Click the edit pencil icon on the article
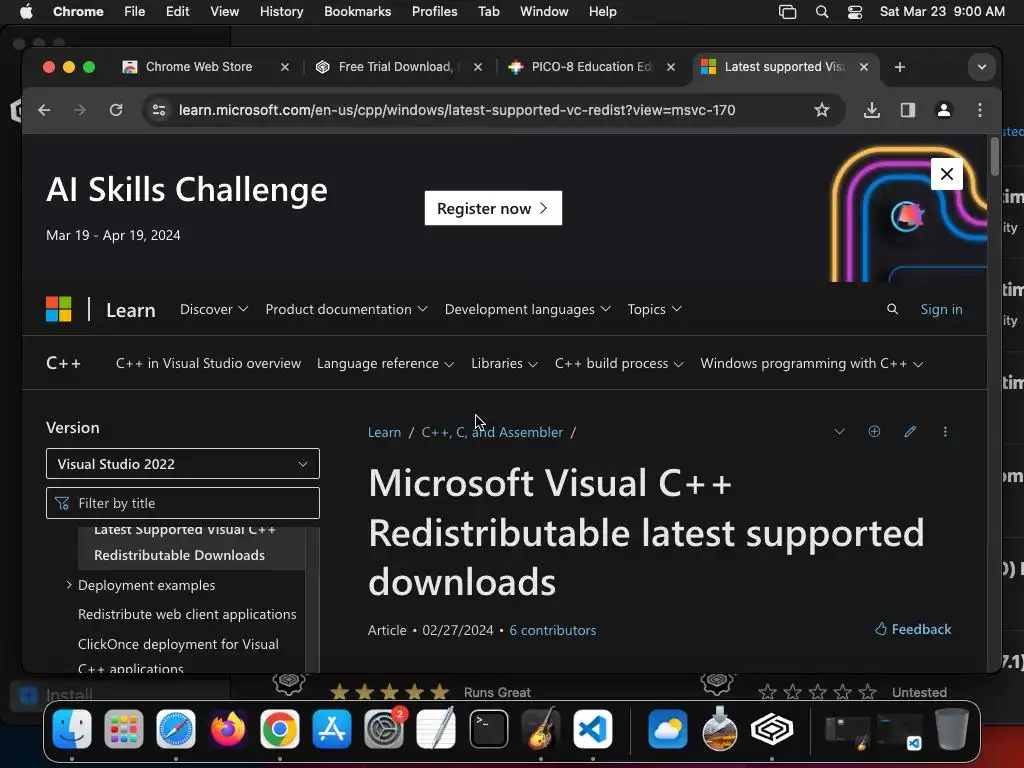 tap(910, 431)
